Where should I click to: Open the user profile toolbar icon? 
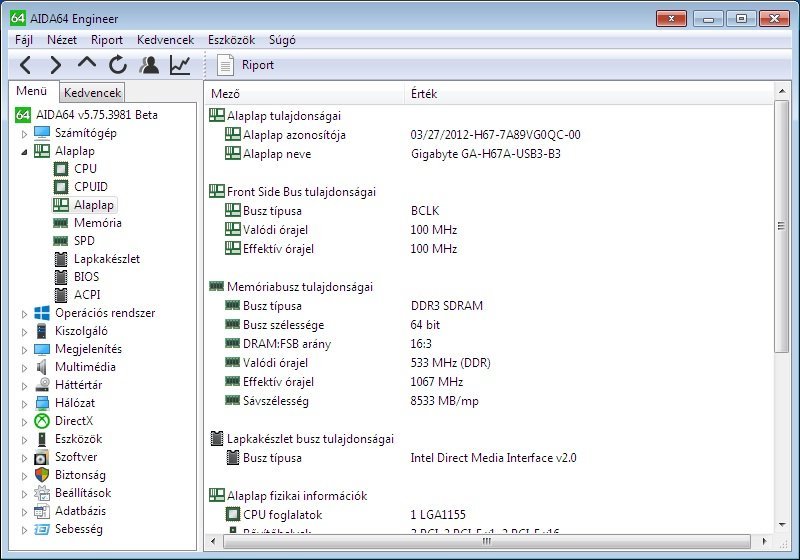(149, 65)
